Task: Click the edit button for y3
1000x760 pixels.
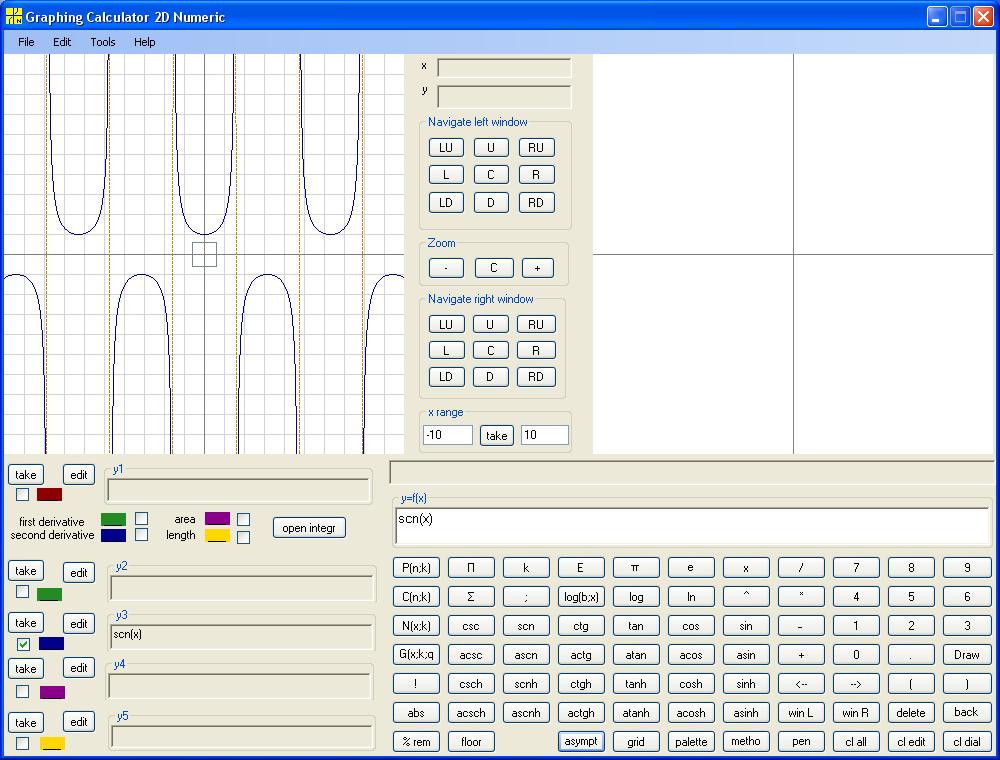Action: click(79, 624)
